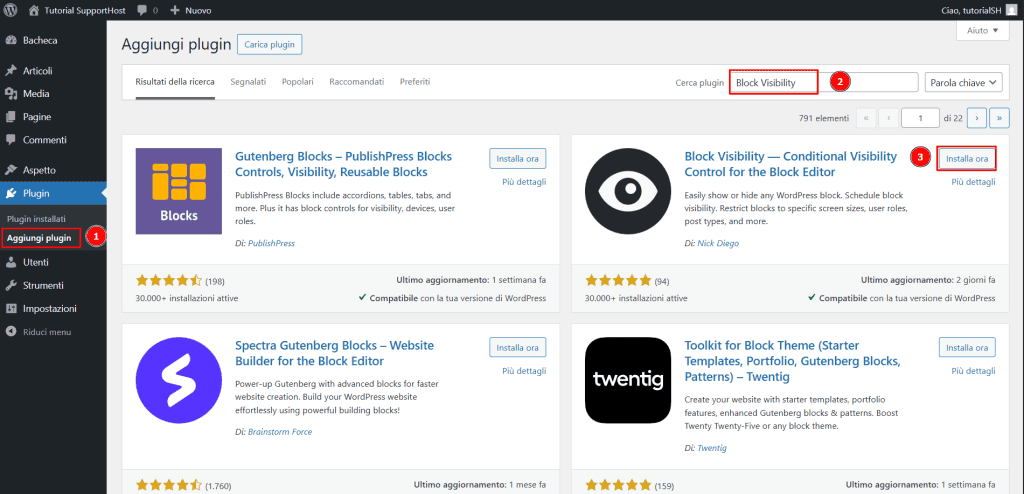Open the Nick Diego author link
The image size is (1024, 494).
coord(718,243)
